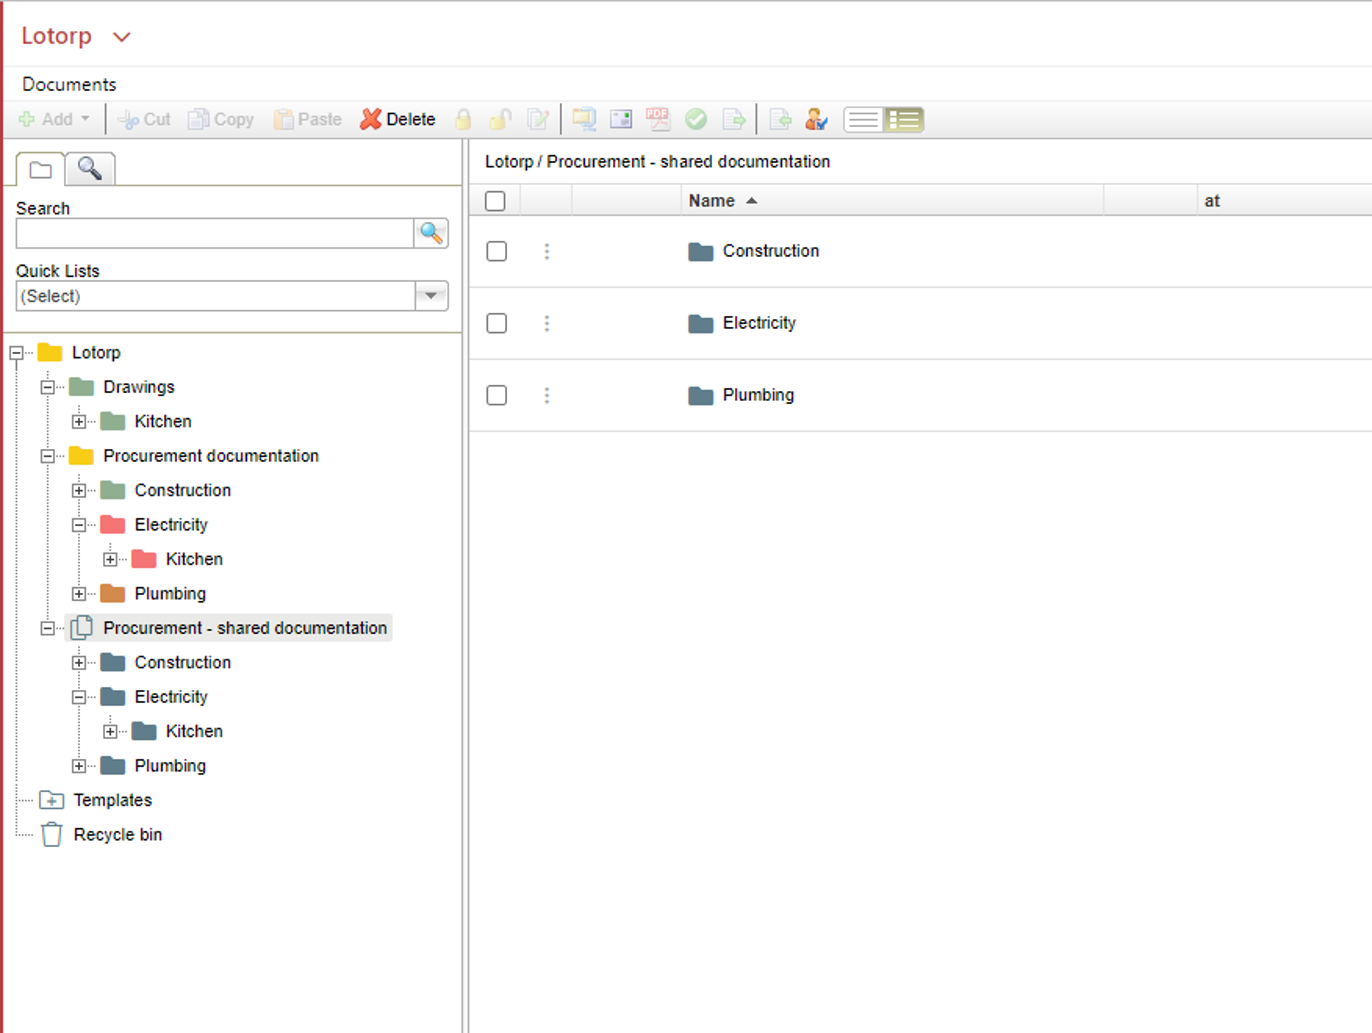This screenshot has width=1372, height=1033.
Task: Collapse Procurement - shared documentation node
Action: click(x=47, y=628)
